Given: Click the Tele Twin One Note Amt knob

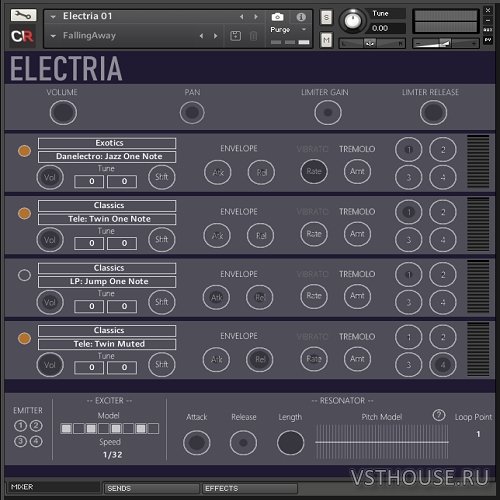Looking at the screenshot, I should click(357, 234).
